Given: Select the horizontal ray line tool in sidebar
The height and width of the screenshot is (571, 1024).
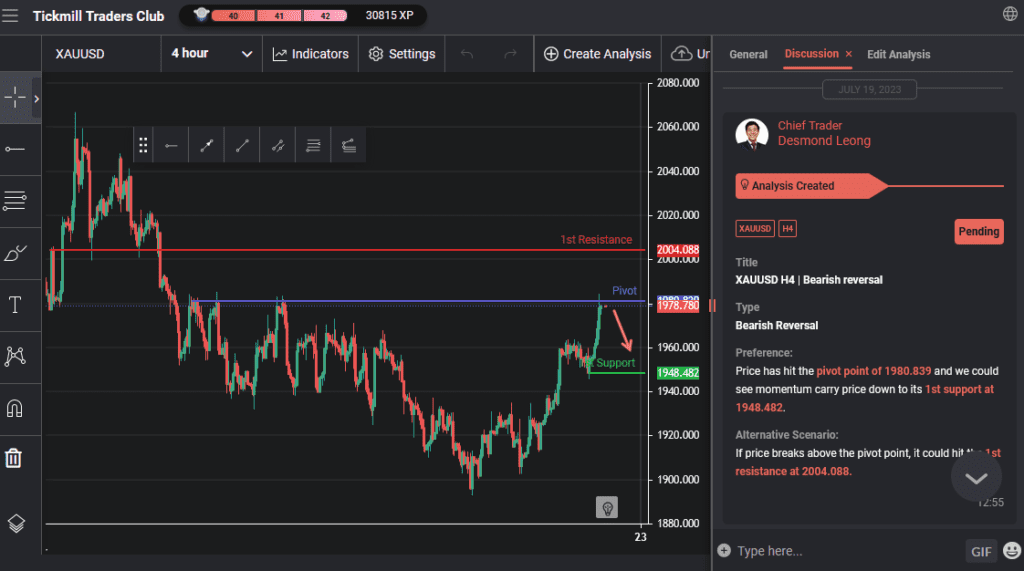Looking at the screenshot, I should (15, 149).
